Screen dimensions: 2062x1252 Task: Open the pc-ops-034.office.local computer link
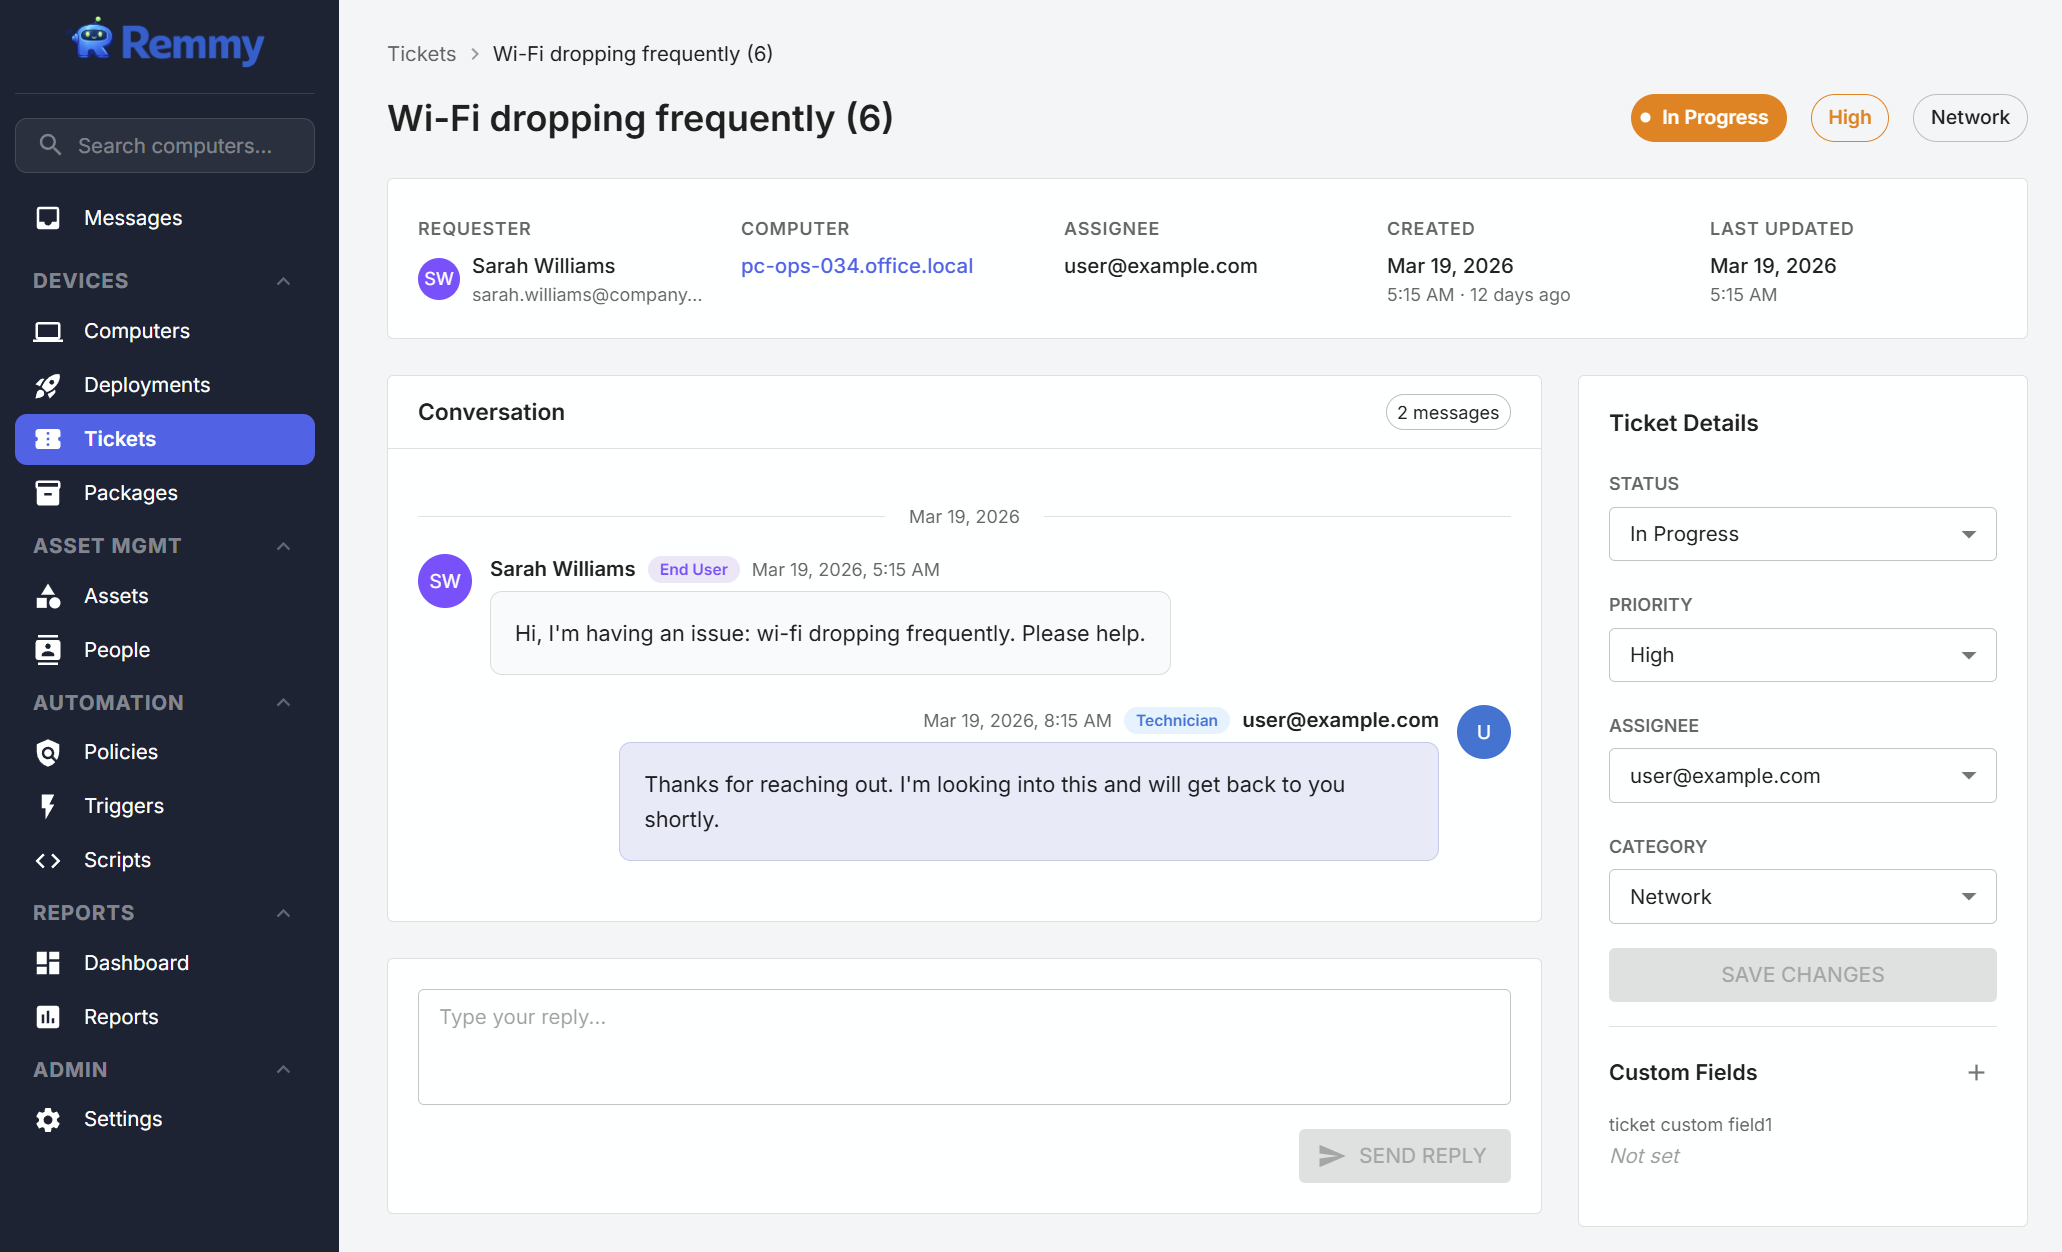click(856, 266)
